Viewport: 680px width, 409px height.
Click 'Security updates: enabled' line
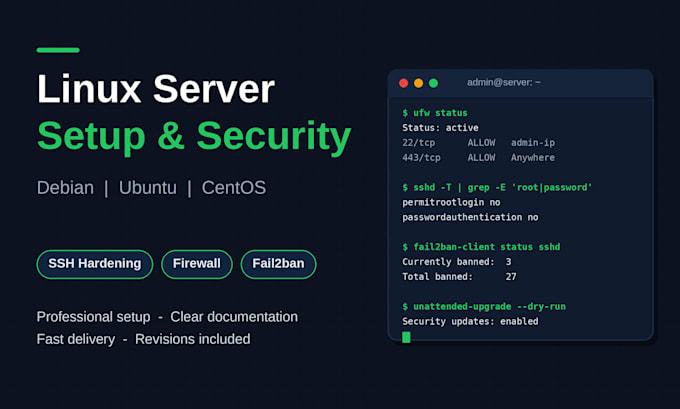point(470,321)
